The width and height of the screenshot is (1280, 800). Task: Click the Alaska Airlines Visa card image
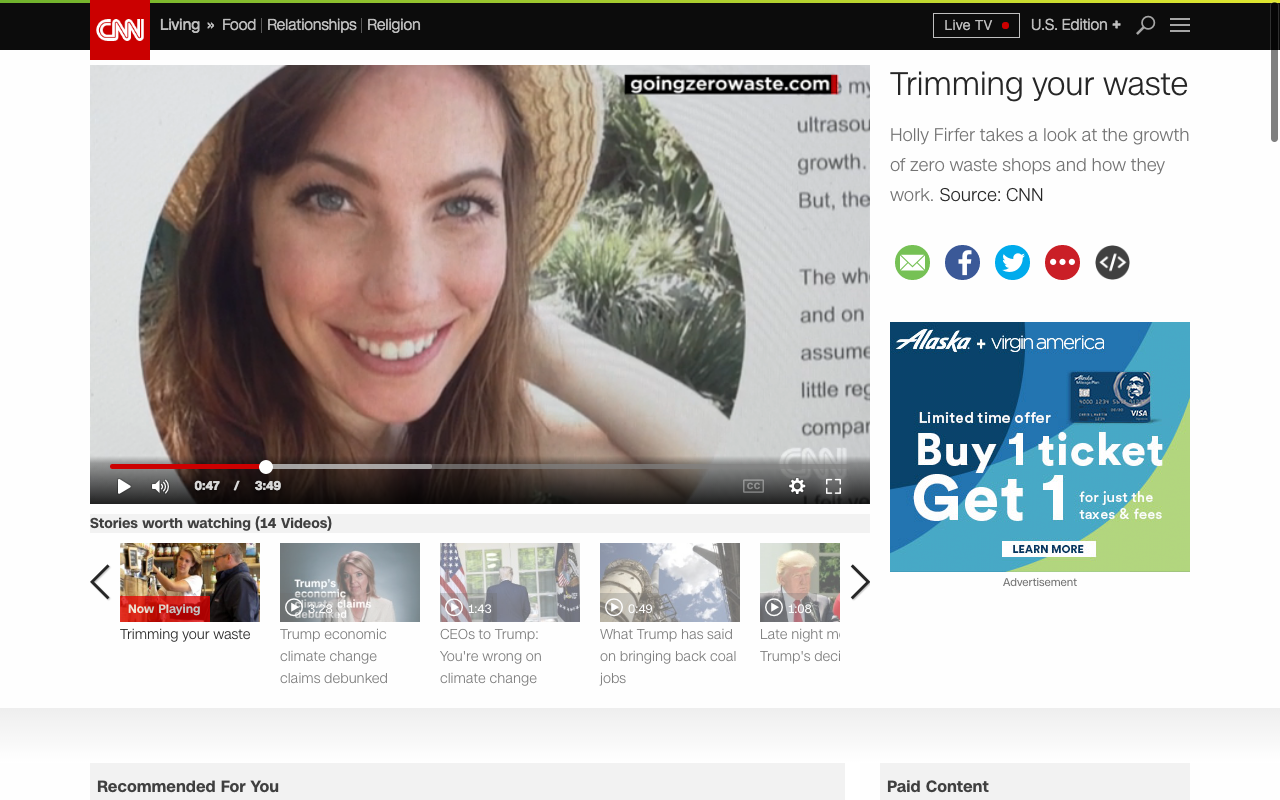coord(1110,397)
